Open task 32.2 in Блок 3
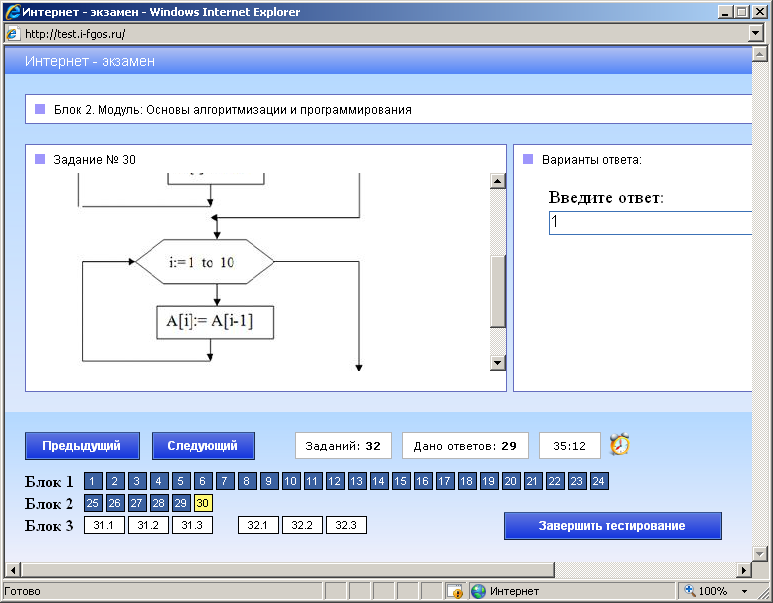This screenshot has width=773, height=603. 302,525
